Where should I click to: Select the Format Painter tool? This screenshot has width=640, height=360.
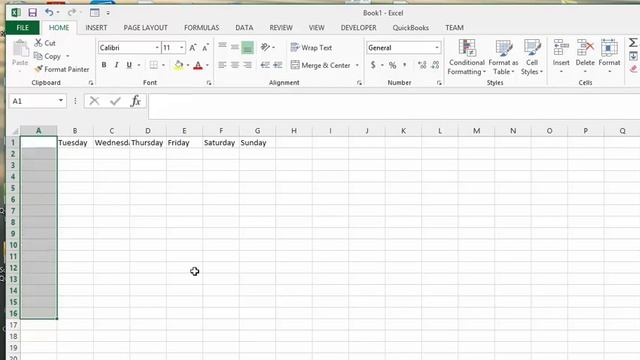(62, 69)
